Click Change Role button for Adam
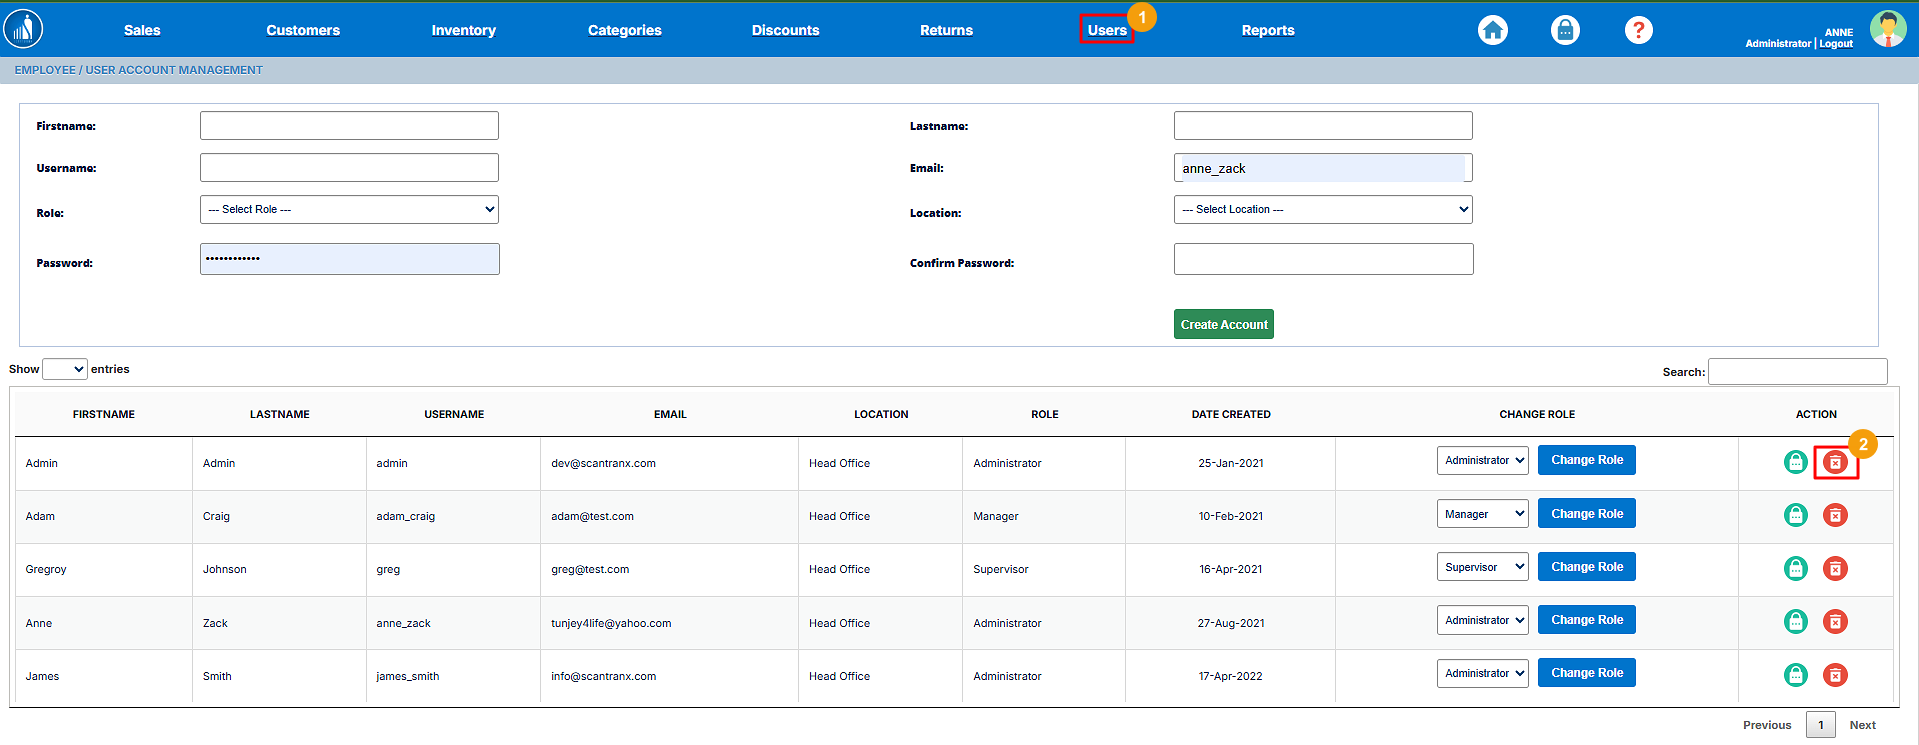The width and height of the screenshot is (1919, 745). point(1586,514)
